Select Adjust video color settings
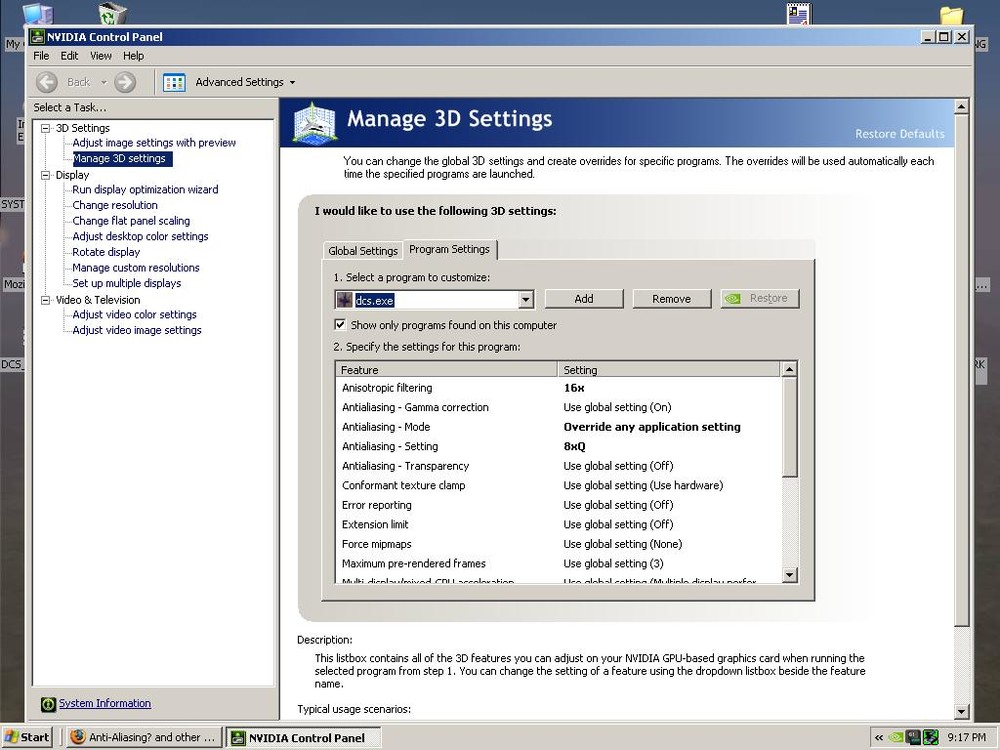Screen dimensions: 1000x750 134,314
